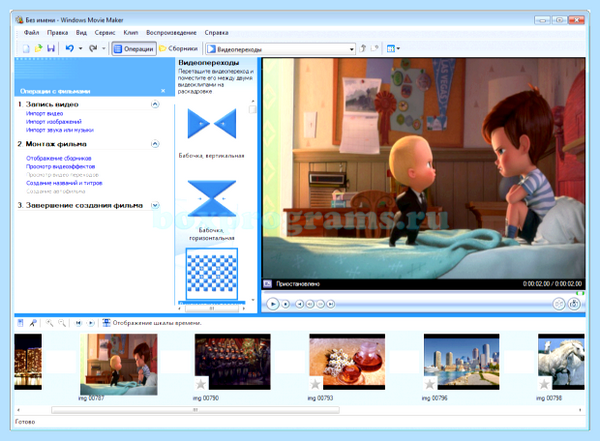Select storyboard clip img 00798
Viewport: 600px width, 441px height.
click(561, 362)
